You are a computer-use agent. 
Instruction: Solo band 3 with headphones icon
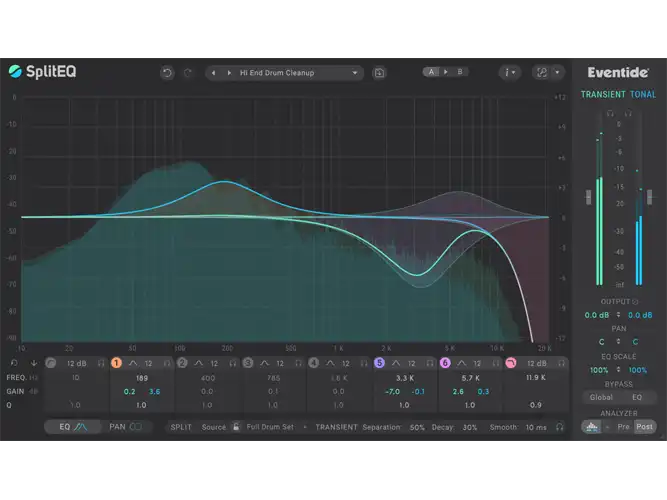tap(298, 363)
